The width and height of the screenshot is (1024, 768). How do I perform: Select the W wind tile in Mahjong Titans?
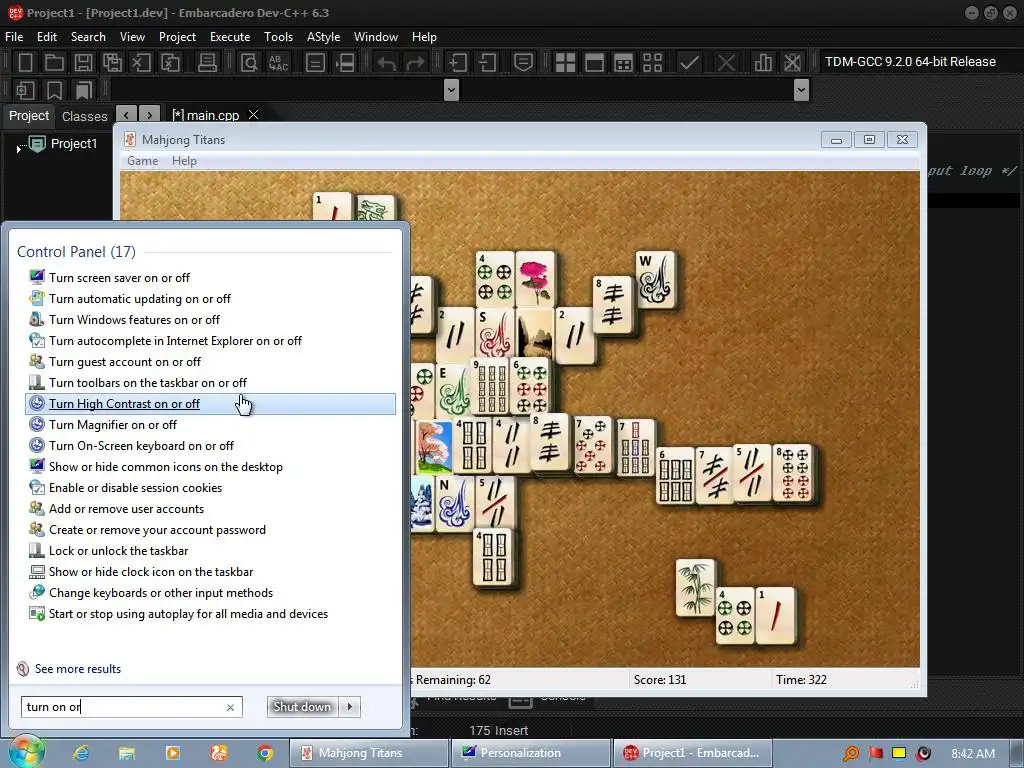(x=655, y=279)
